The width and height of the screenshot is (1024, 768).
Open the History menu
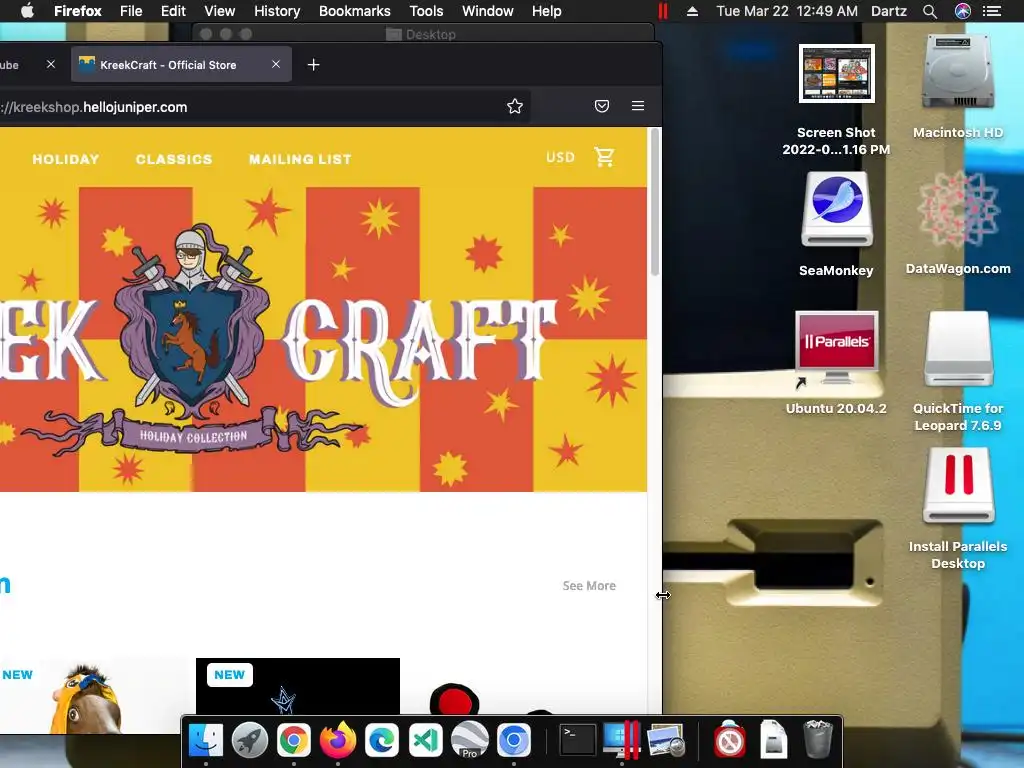(277, 11)
